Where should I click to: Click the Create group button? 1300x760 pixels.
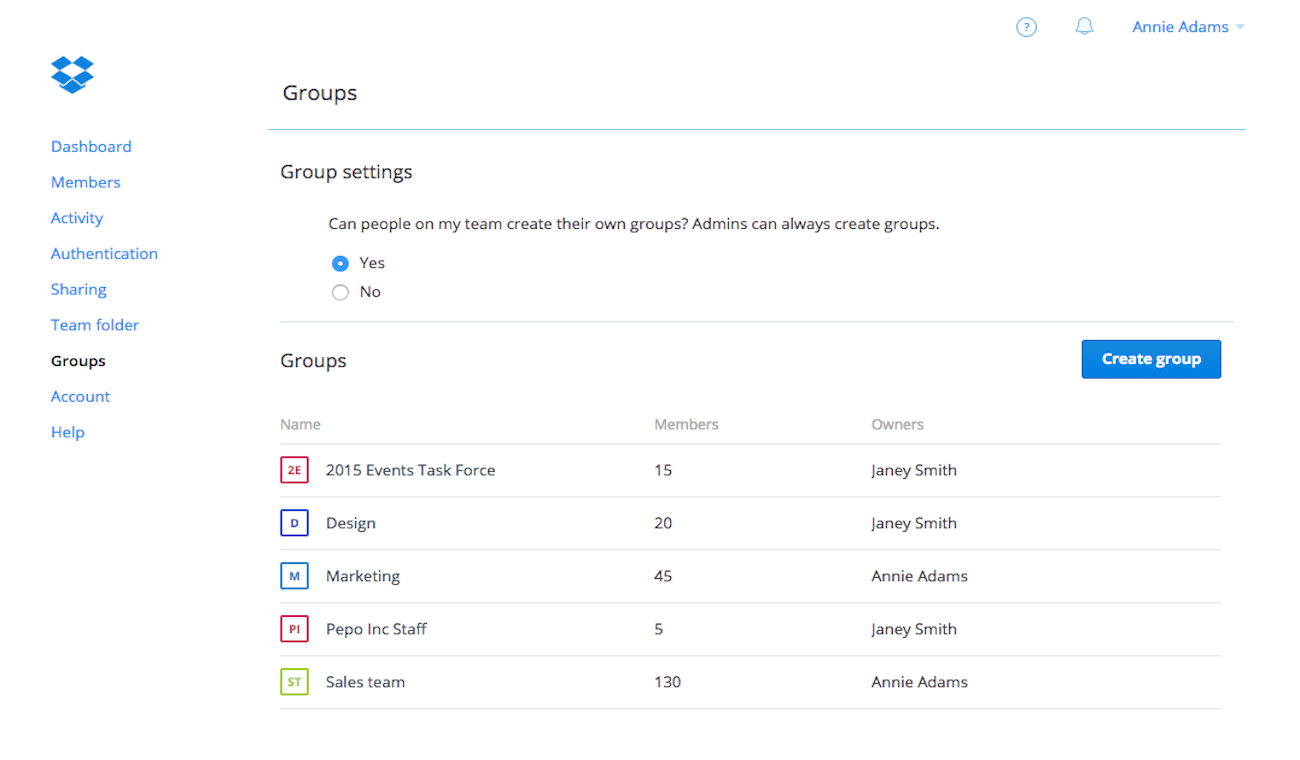[1151, 359]
